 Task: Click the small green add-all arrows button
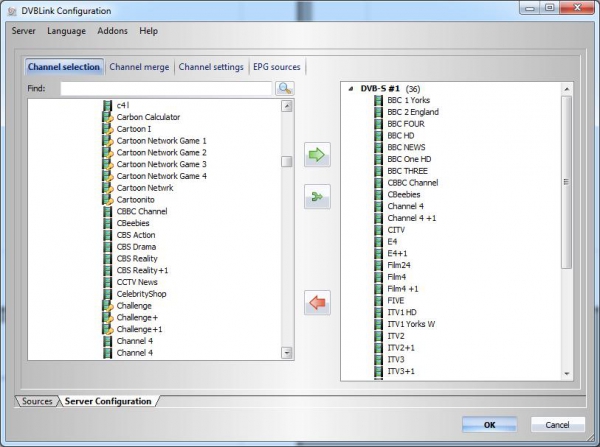click(x=317, y=197)
